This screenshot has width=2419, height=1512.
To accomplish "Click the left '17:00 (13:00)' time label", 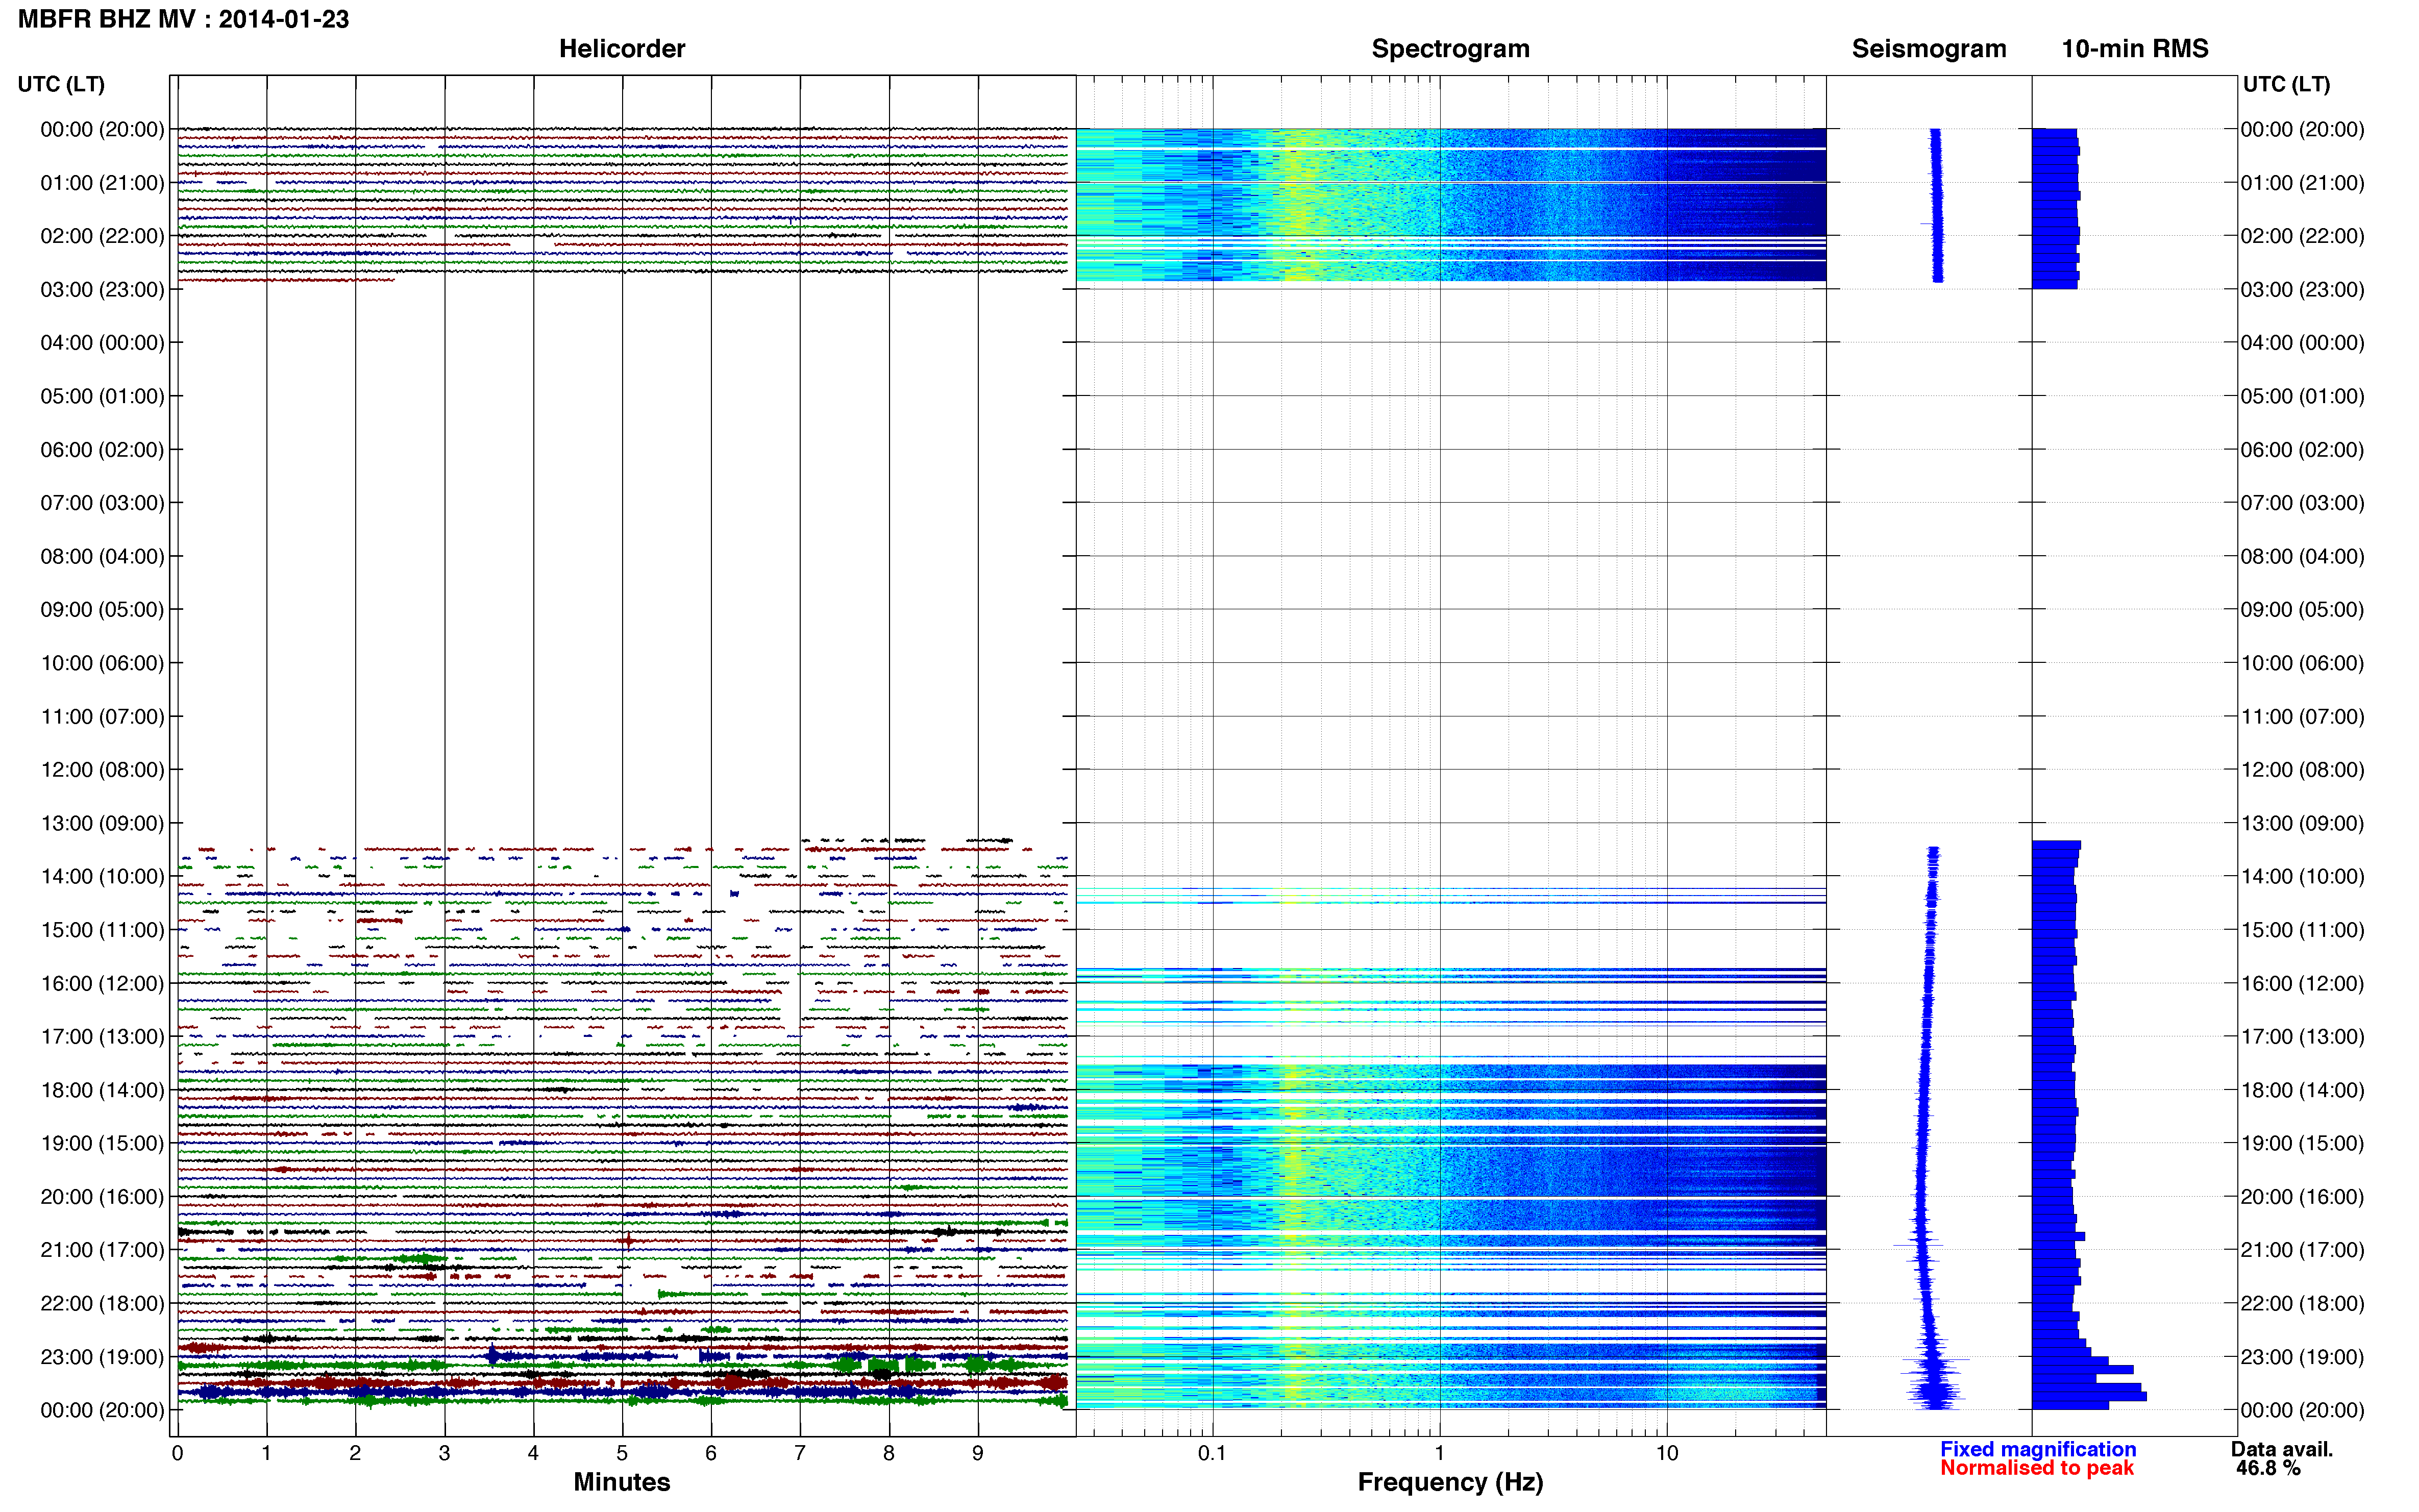I will [102, 1037].
